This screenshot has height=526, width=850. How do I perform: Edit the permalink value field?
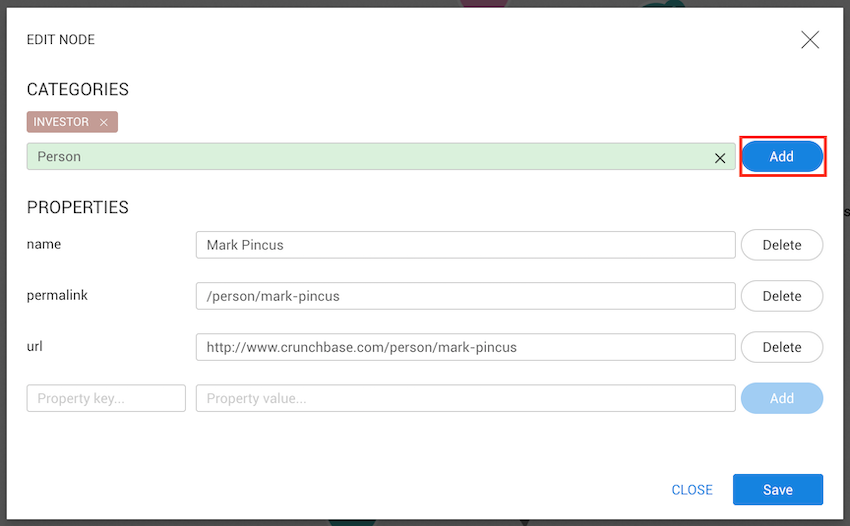(465, 296)
